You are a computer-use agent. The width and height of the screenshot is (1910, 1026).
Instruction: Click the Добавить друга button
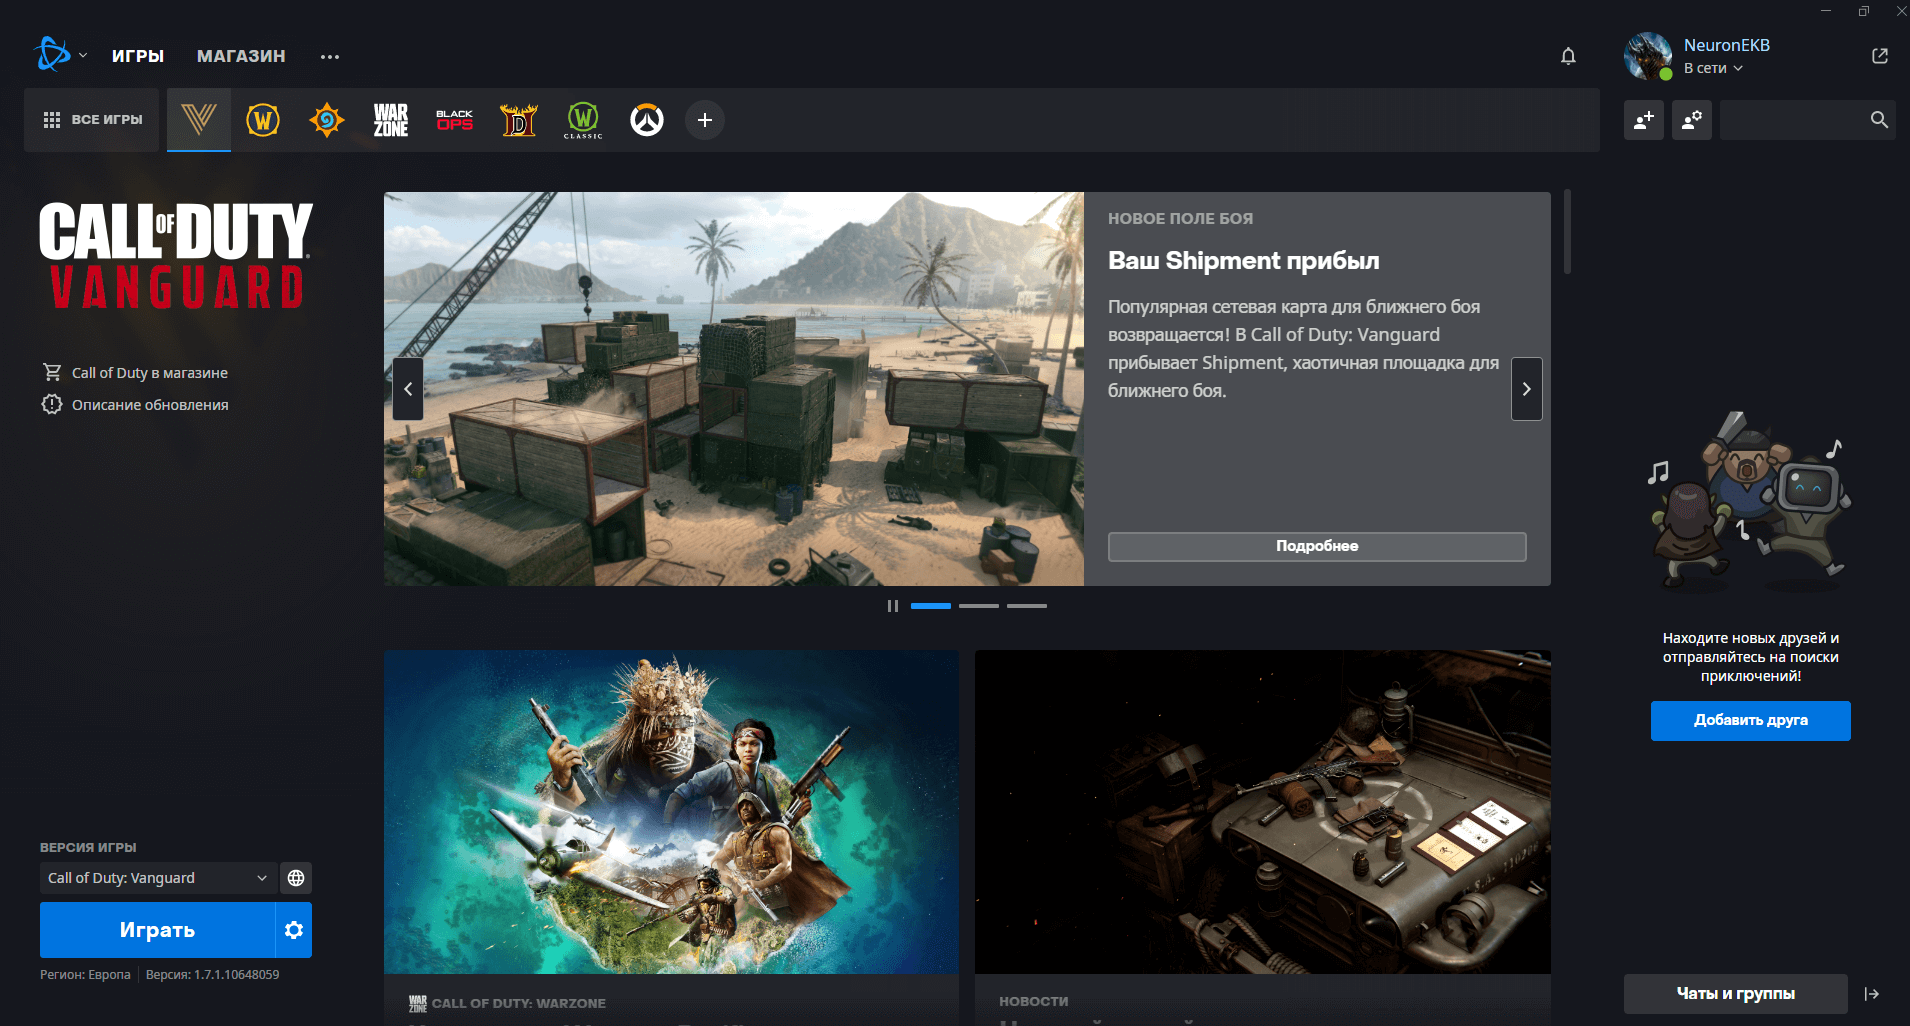pos(1751,720)
